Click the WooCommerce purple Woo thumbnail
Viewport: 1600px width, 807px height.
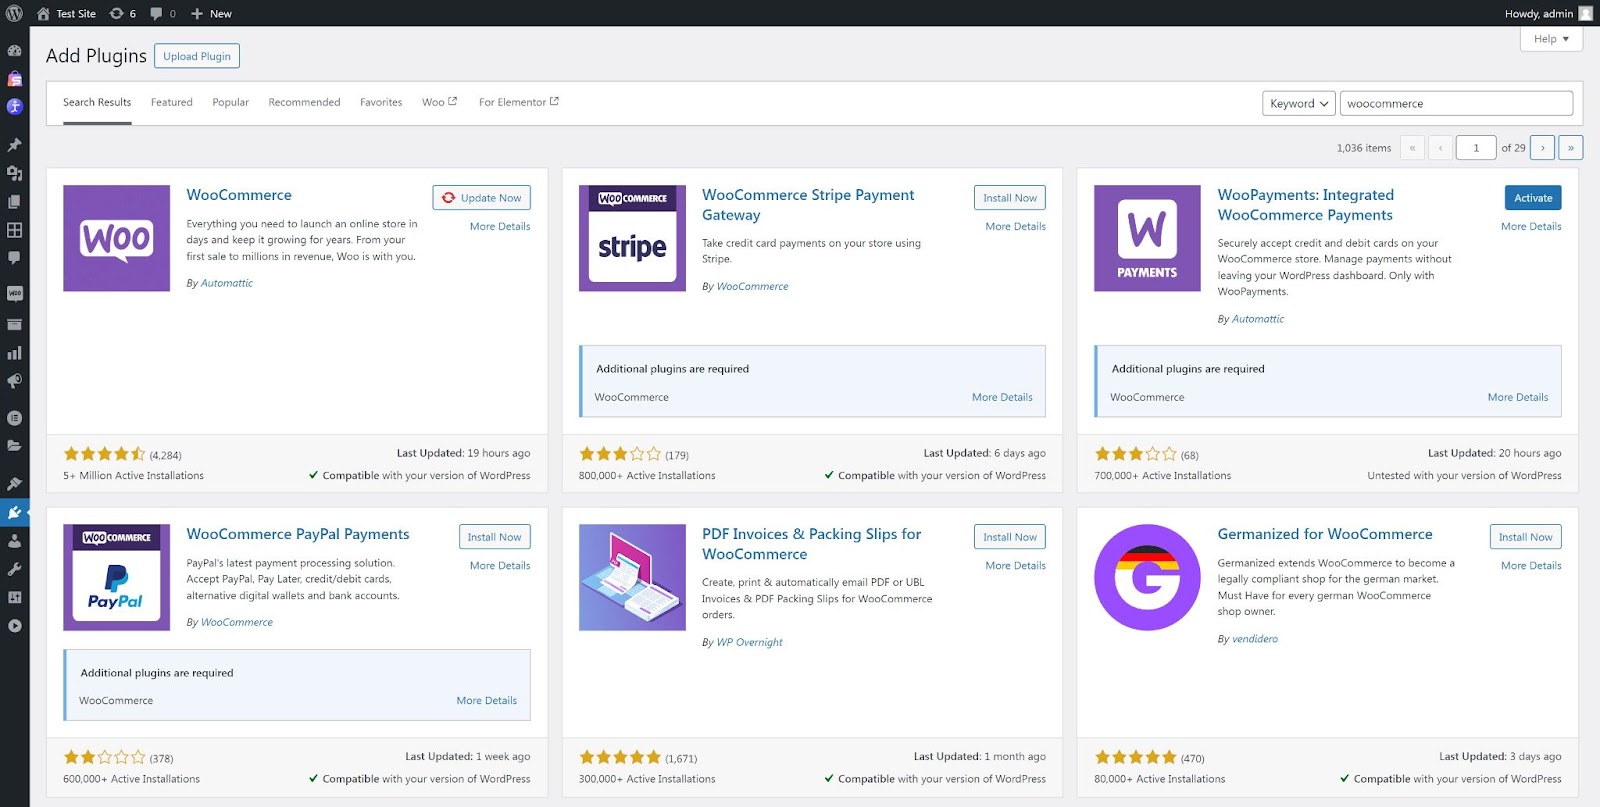point(116,238)
